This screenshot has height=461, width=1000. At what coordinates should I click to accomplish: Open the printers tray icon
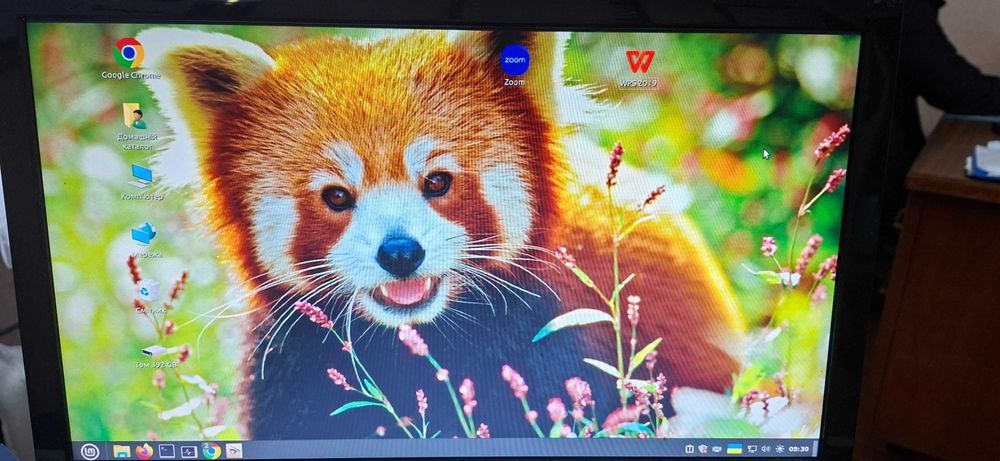coord(717,449)
